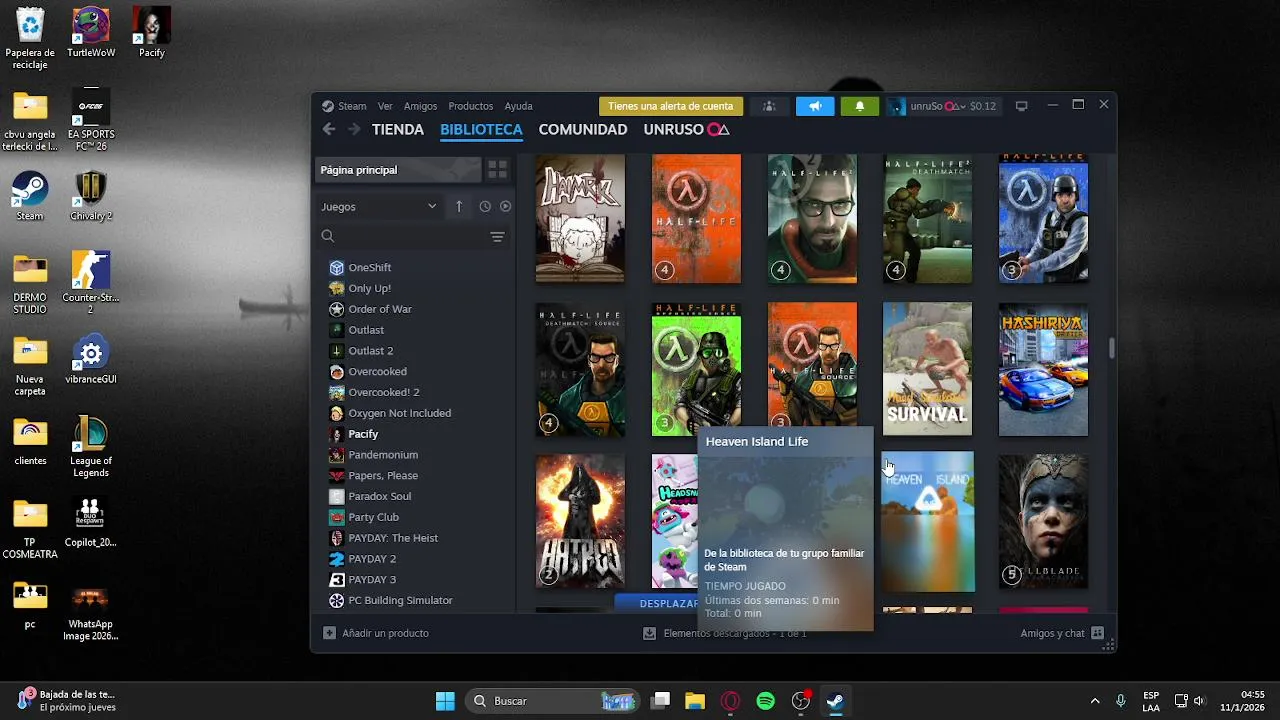Open the Ayuda menu
1280x720 pixels.
point(518,106)
